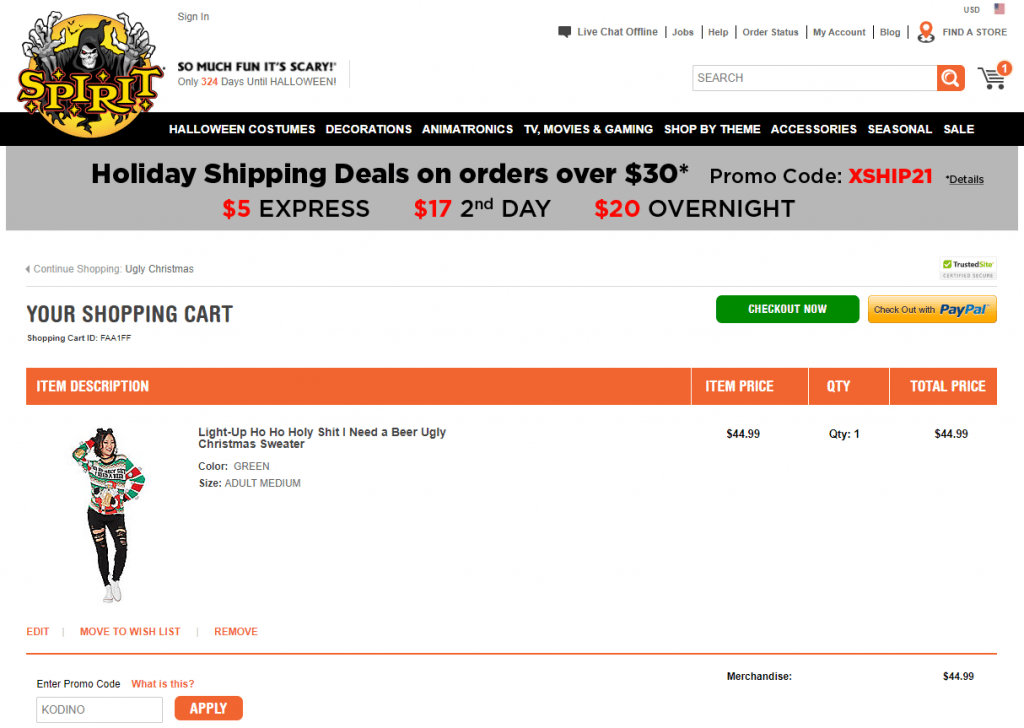Viewport: 1024px width, 728px height.
Task: Remove the ugly Christmas sweater from cart
Action: (236, 631)
